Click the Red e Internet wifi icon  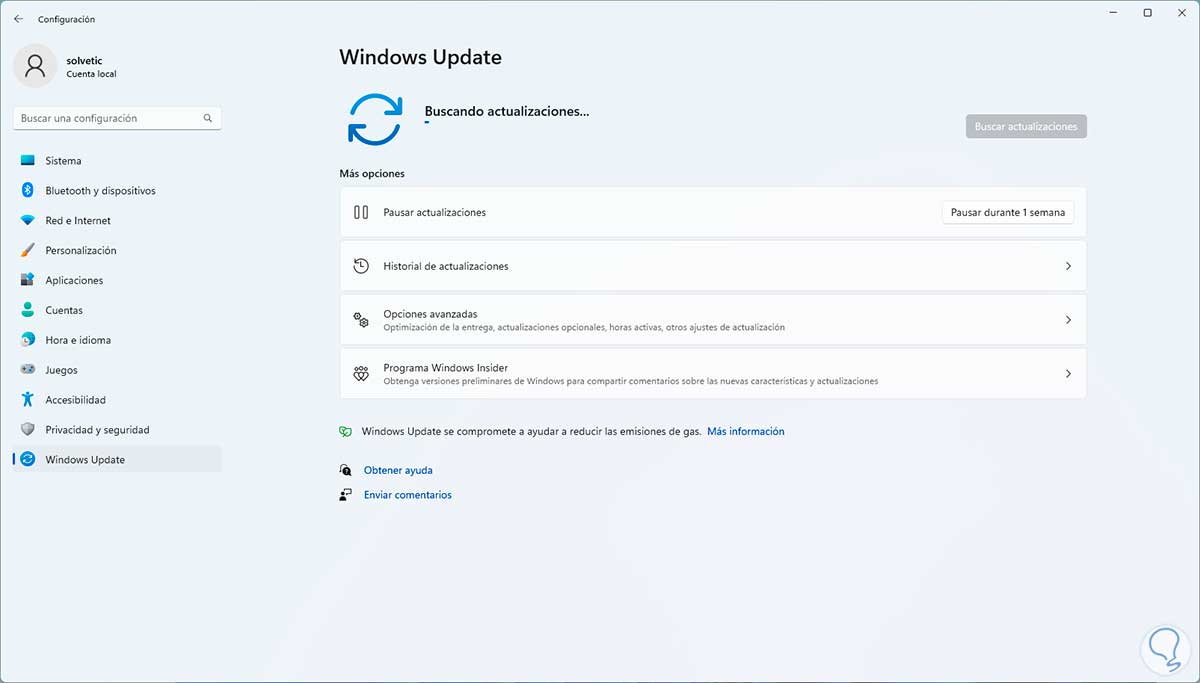(x=27, y=221)
